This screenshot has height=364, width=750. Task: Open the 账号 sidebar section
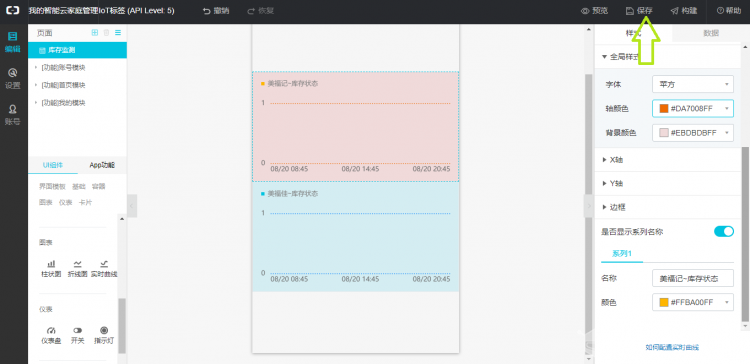coord(13,115)
